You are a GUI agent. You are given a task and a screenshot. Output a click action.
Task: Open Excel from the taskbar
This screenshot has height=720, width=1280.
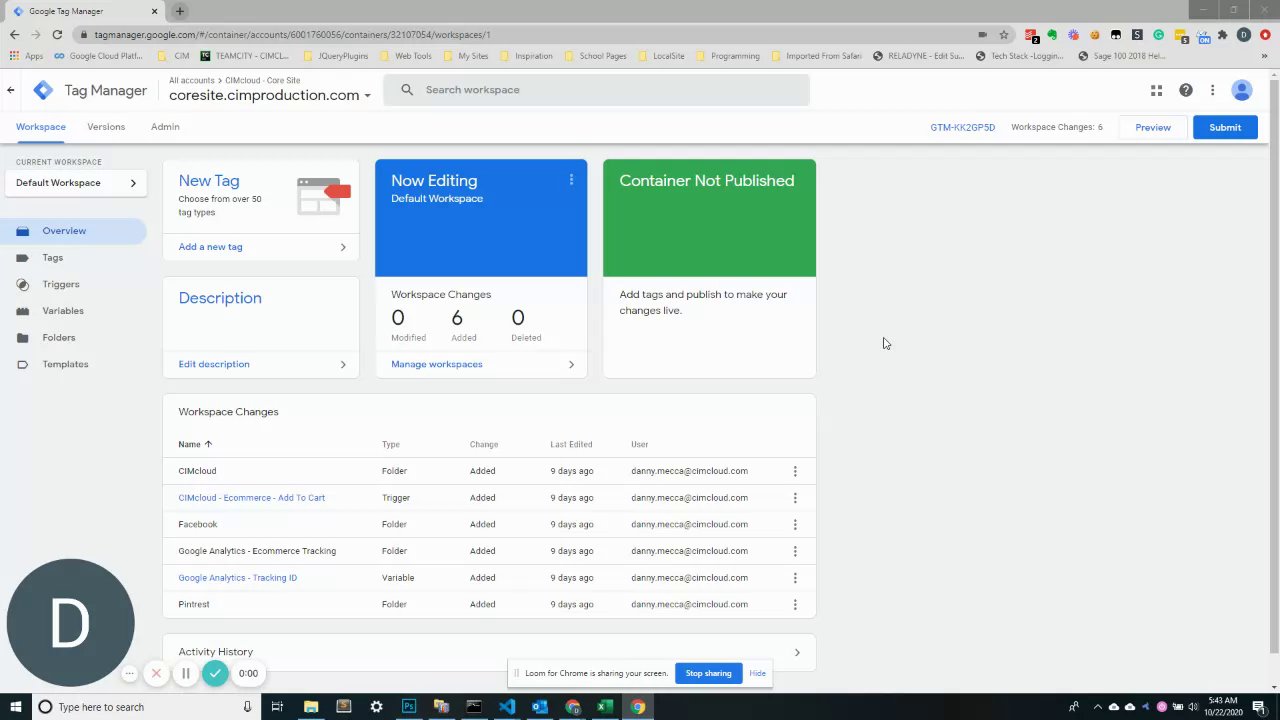coord(605,707)
